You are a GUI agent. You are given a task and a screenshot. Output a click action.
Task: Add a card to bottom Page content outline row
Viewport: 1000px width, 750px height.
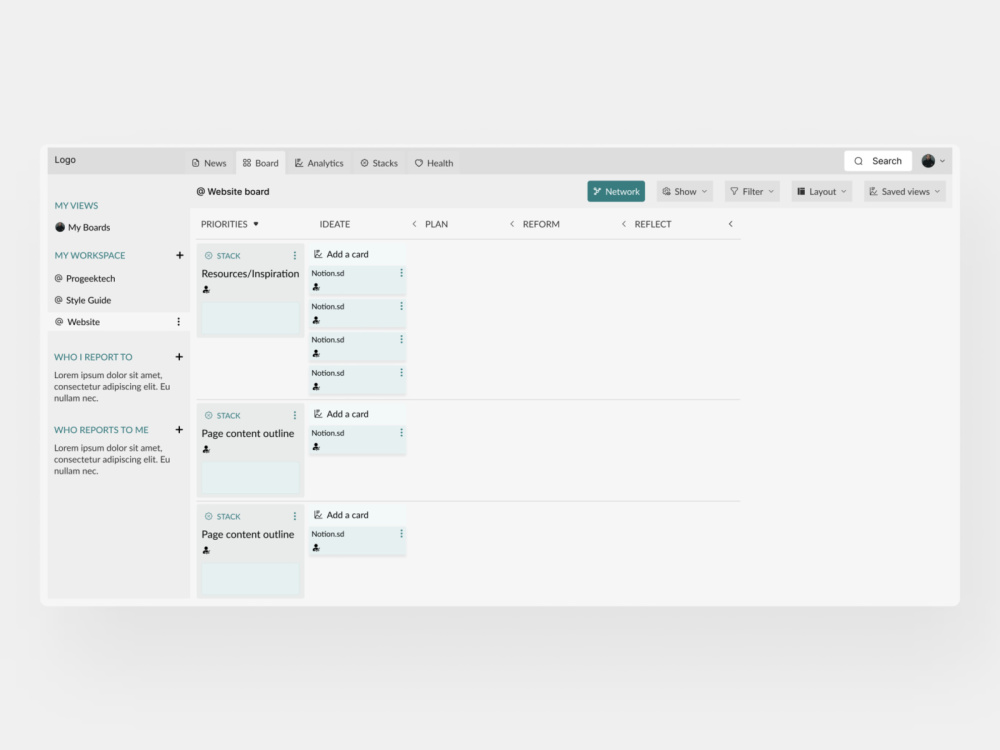[341, 515]
